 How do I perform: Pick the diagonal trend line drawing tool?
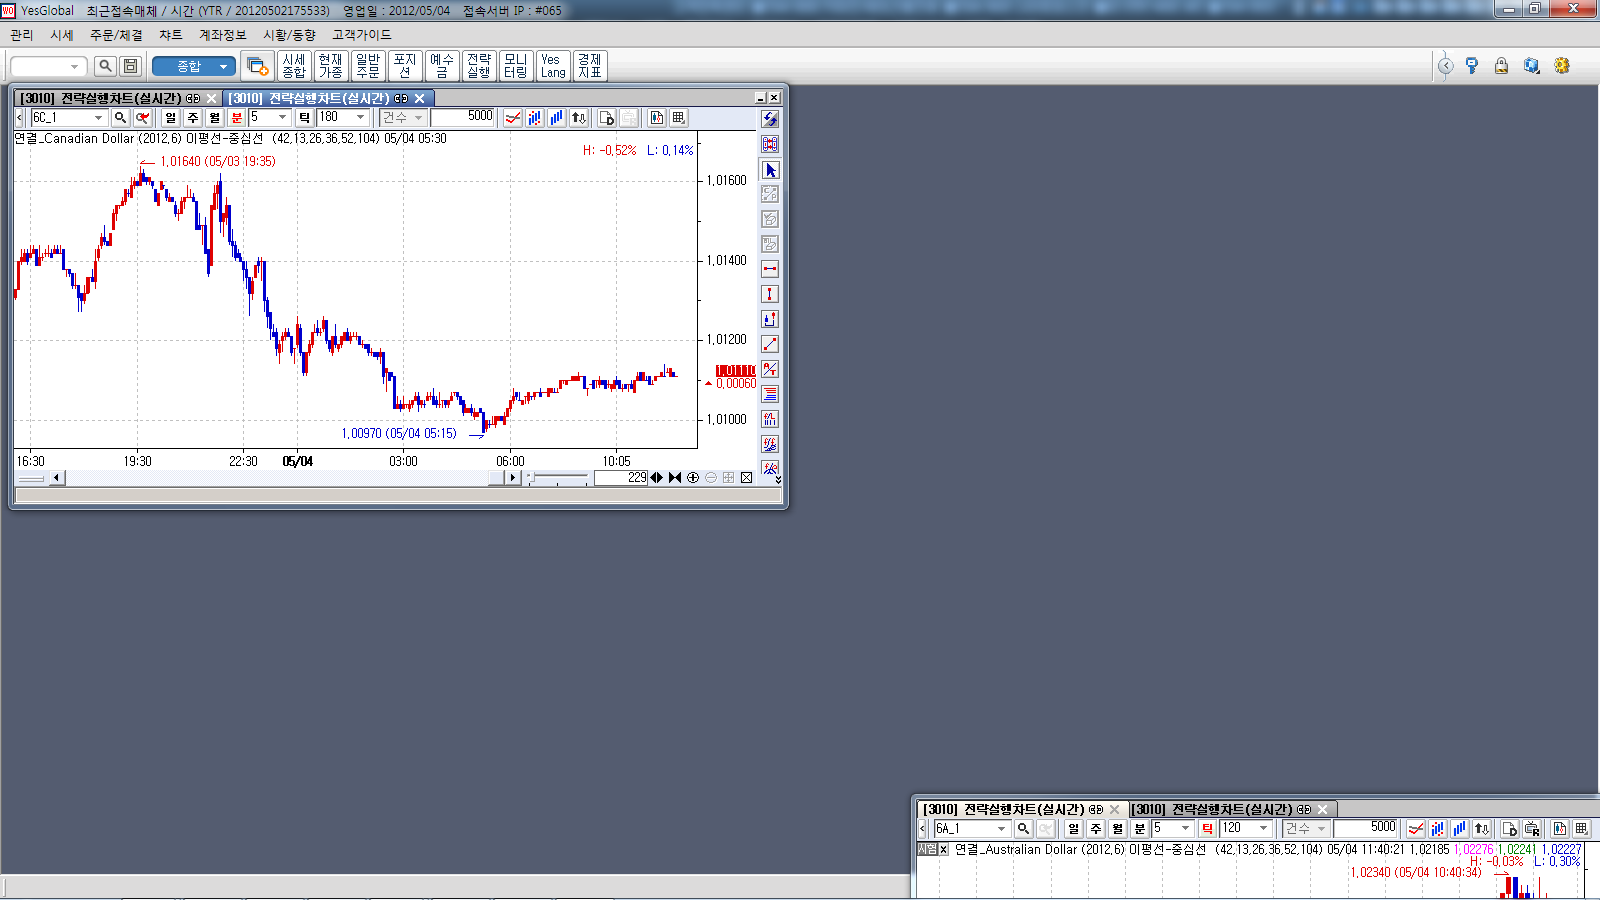coord(770,344)
